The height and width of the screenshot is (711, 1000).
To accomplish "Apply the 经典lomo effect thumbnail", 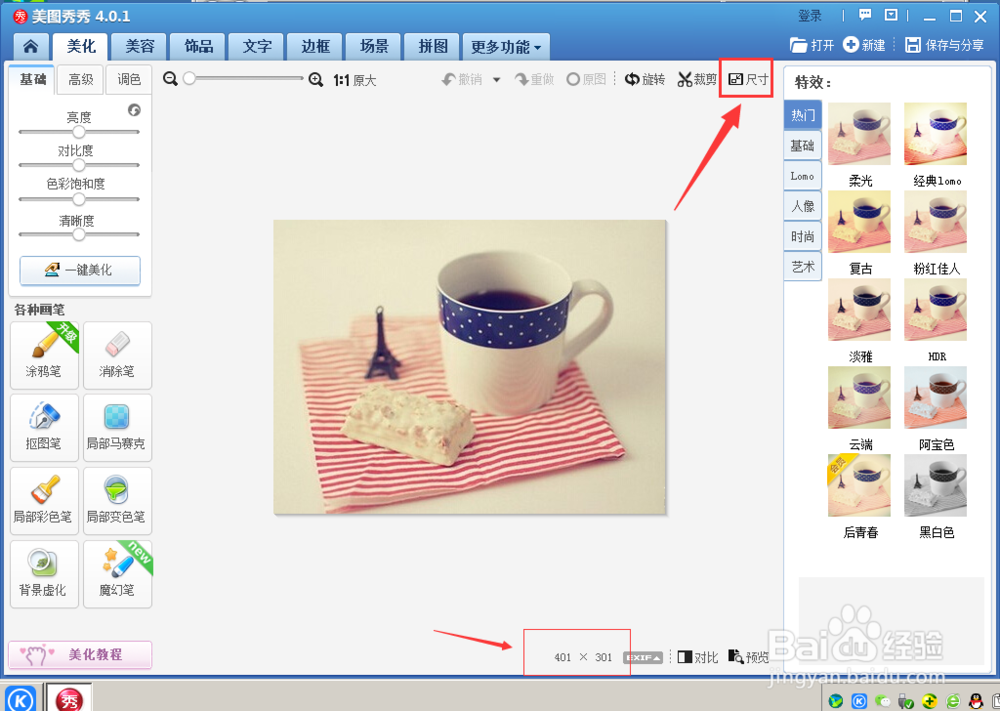I will [x=935, y=133].
